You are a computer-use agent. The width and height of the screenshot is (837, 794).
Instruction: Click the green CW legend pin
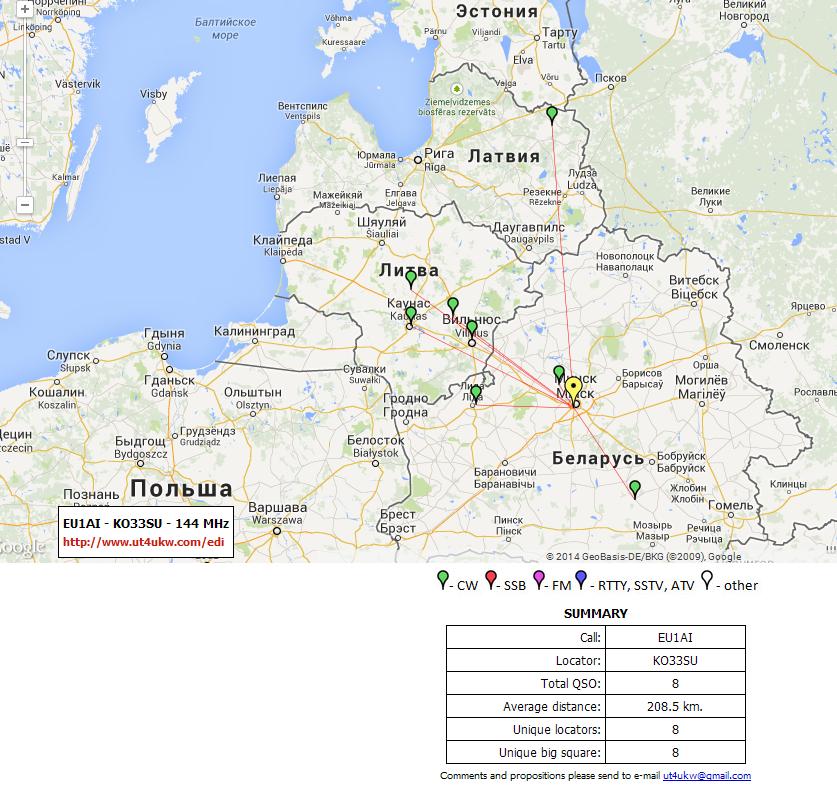(443, 579)
